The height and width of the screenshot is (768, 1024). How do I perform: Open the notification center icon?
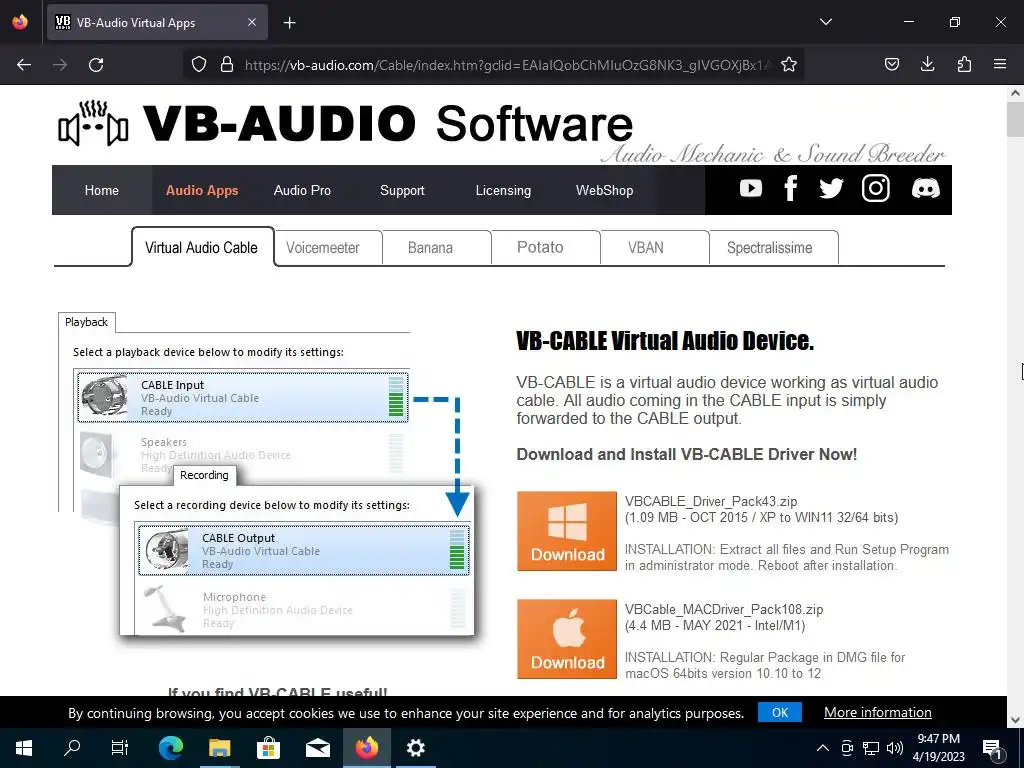993,748
